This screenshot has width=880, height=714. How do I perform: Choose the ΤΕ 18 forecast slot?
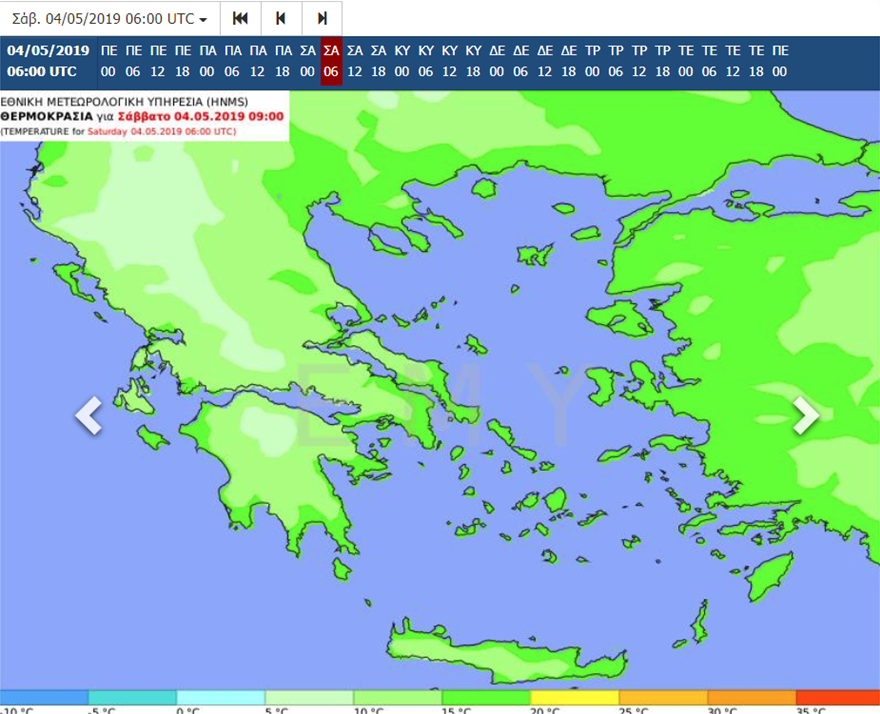pos(756,61)
